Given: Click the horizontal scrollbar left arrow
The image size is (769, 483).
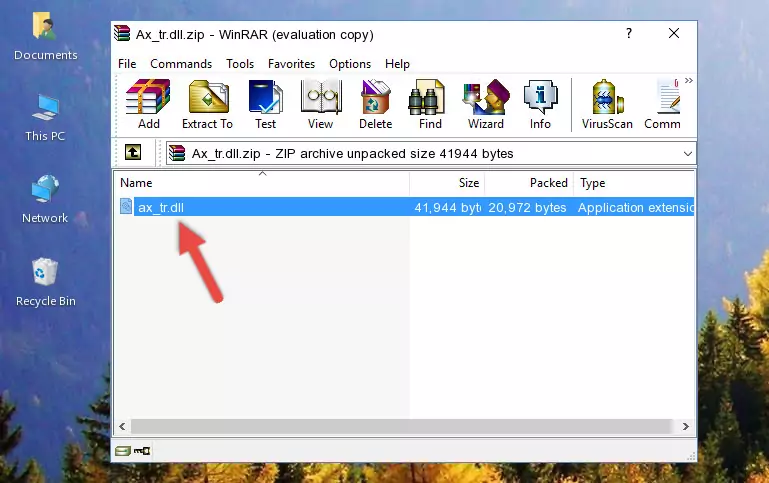Looking at the screenshot, I should [x=123, y=426].
